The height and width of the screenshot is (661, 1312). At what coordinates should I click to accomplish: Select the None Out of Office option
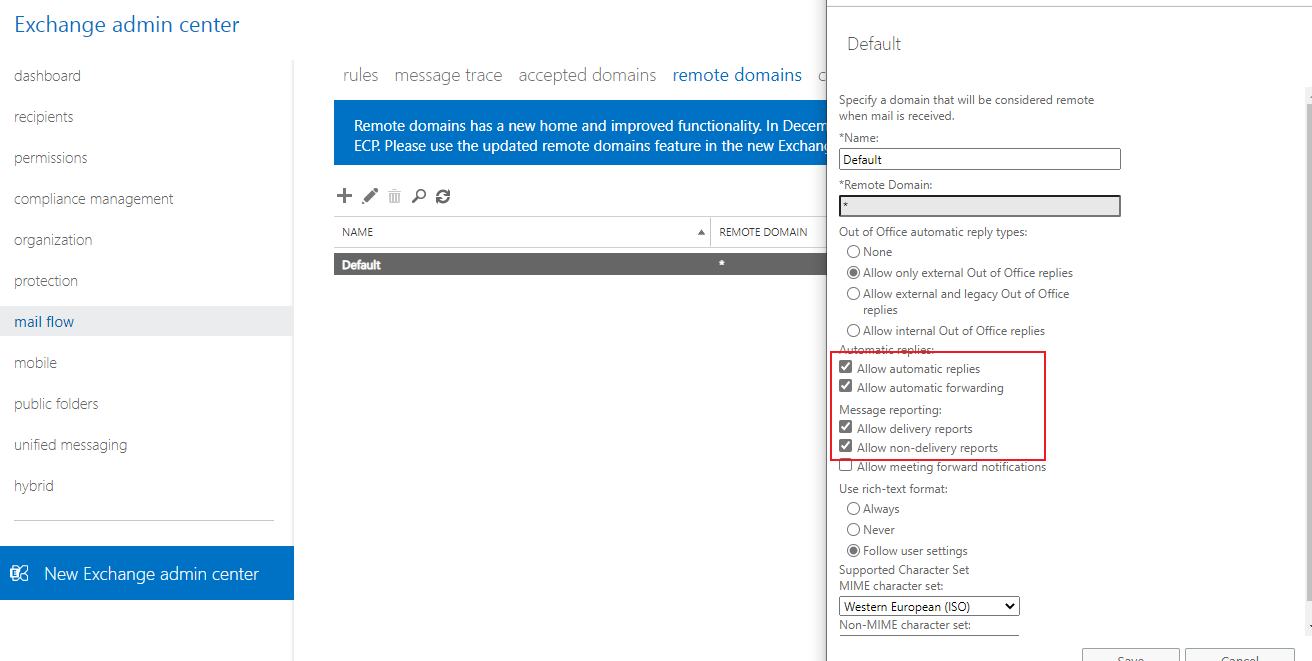pos(853,251)
